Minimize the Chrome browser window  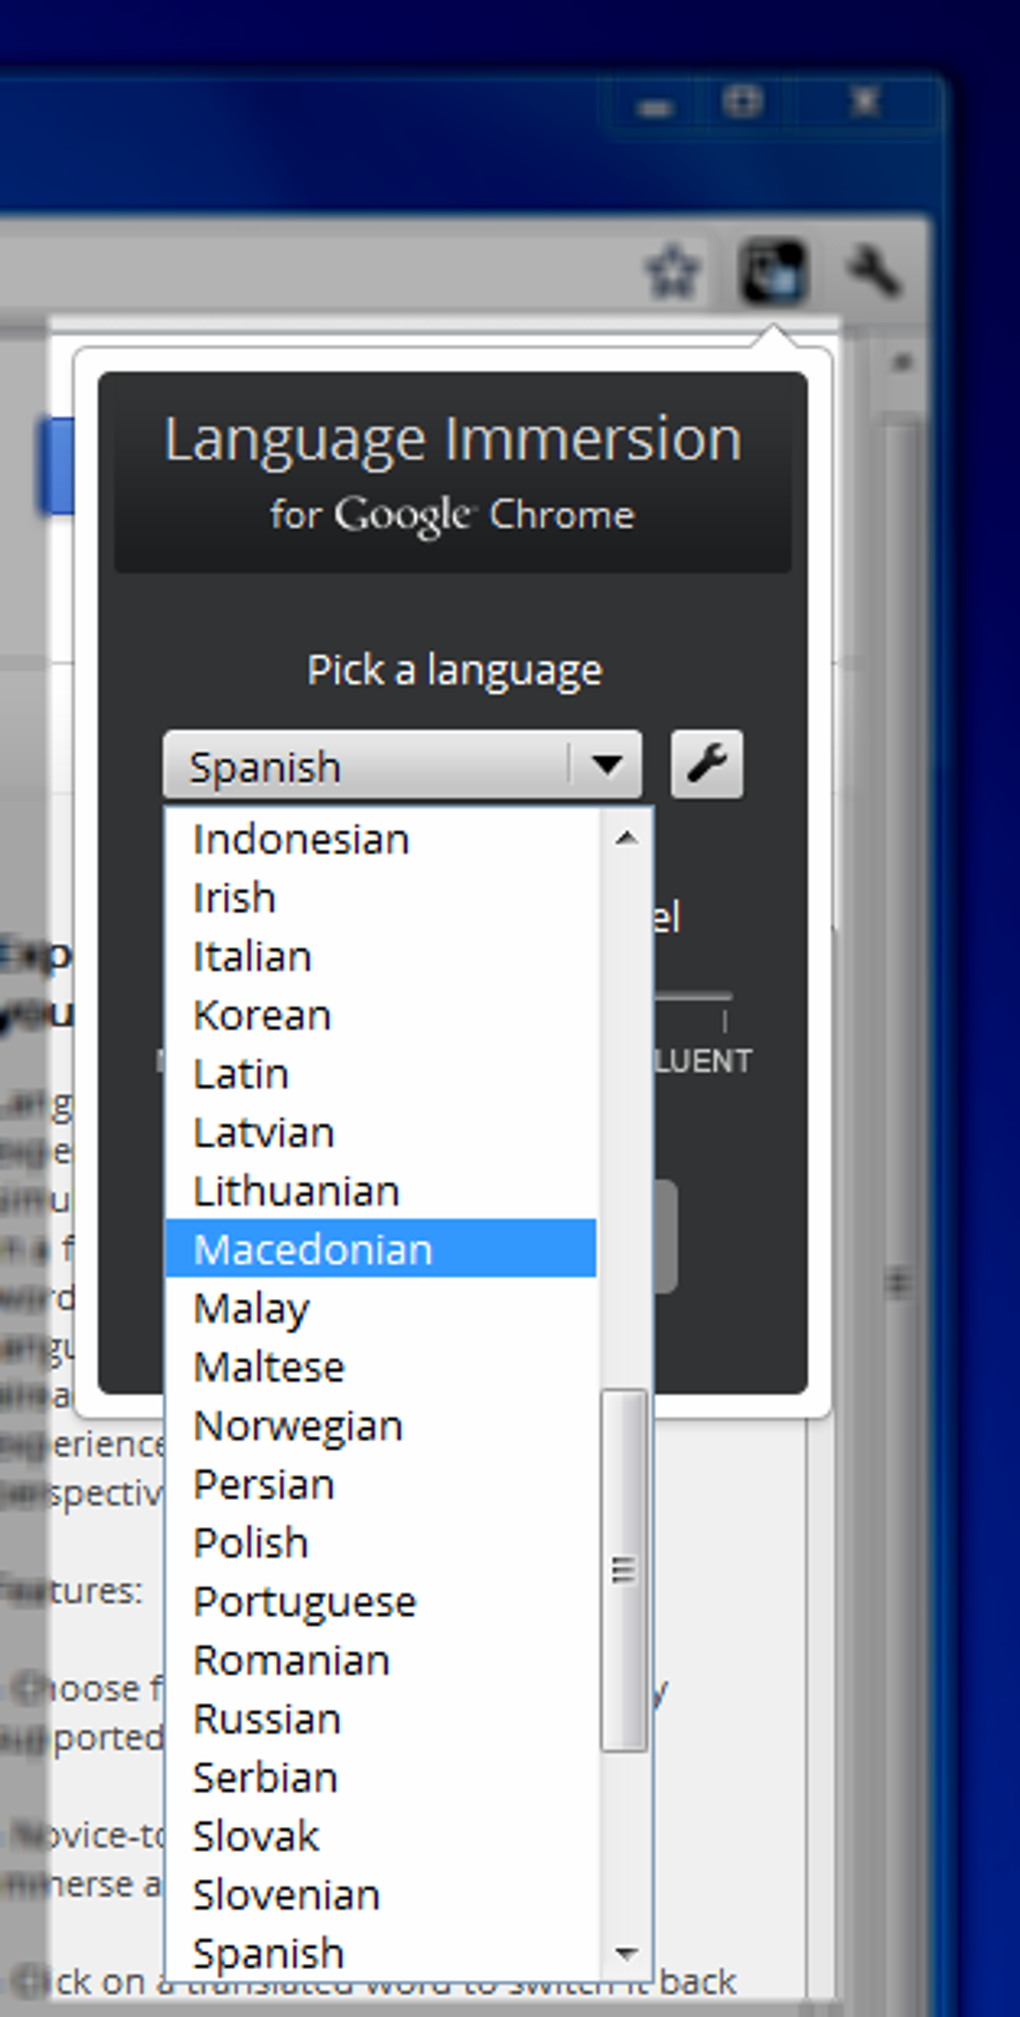[655, 105]
